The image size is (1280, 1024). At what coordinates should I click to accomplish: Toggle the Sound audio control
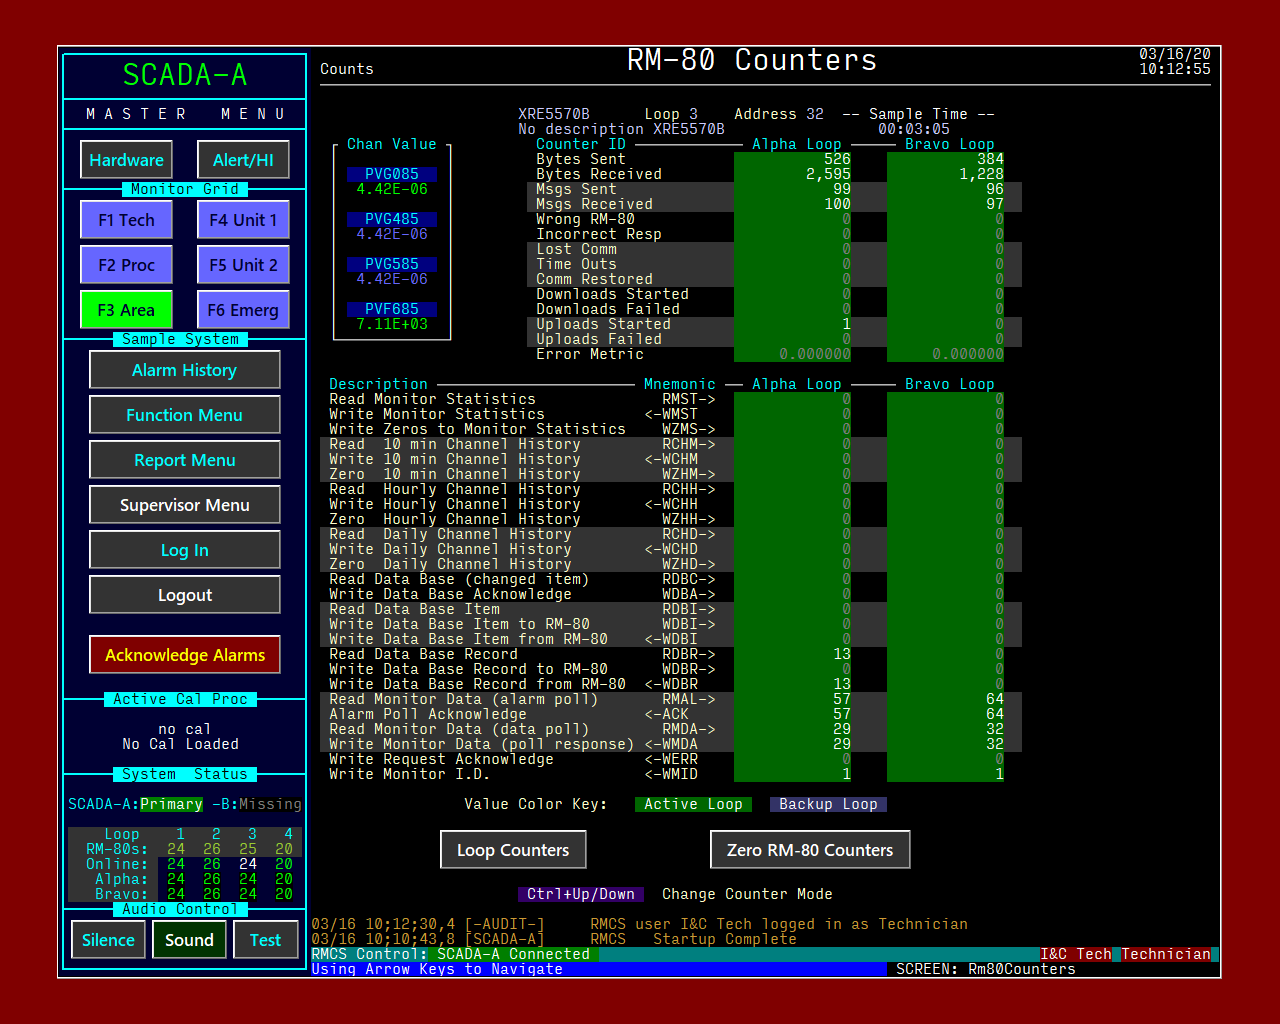189,940
